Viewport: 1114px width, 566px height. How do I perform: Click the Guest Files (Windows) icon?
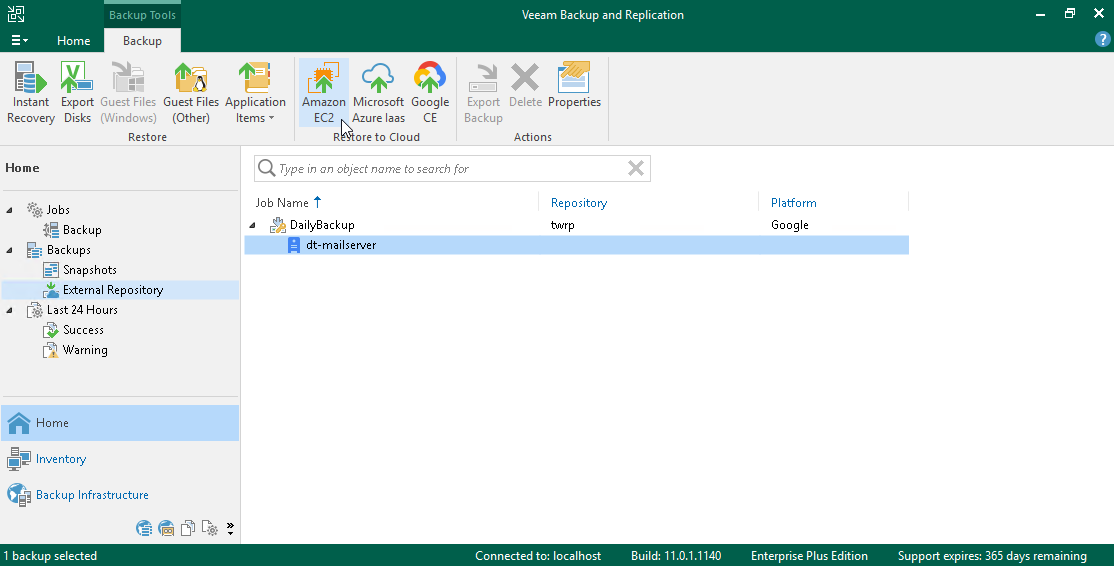tap(128, 93)
